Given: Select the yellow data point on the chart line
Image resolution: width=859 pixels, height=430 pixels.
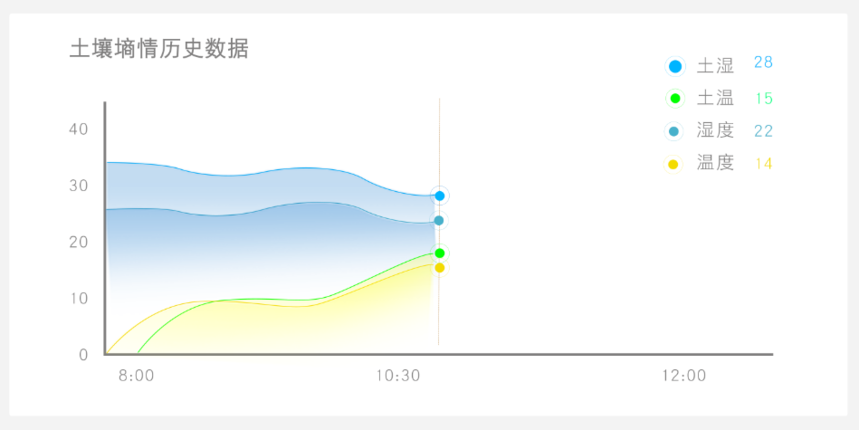Looking at the screenshot, I should pyautogui.click(x=439, y=267).
